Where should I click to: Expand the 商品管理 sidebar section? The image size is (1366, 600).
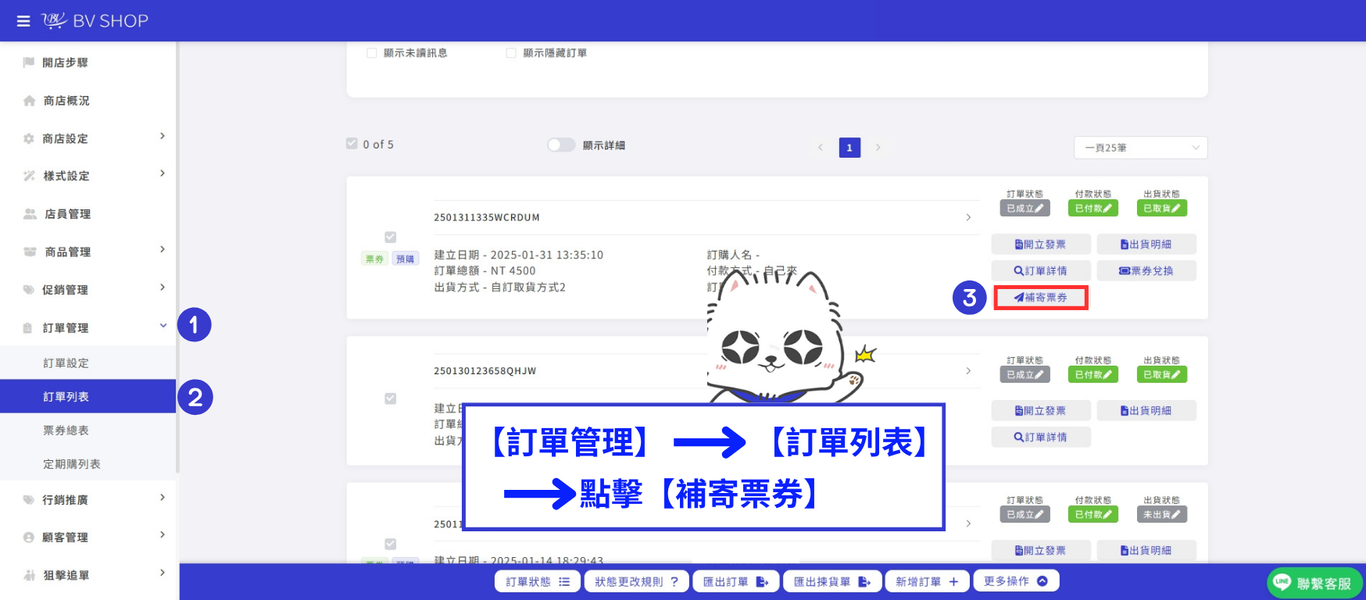(x=162, y=250)
